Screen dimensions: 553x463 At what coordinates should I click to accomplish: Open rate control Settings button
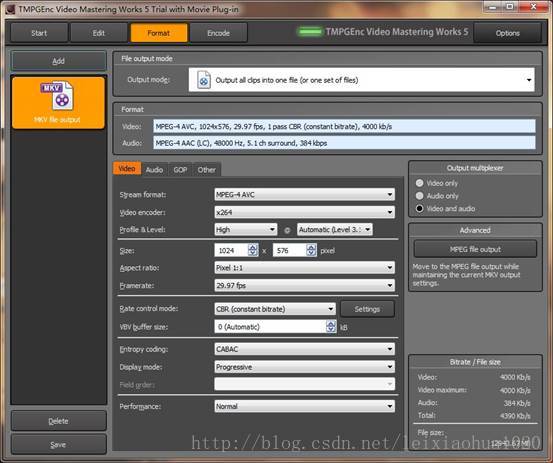tap(367, 309)
